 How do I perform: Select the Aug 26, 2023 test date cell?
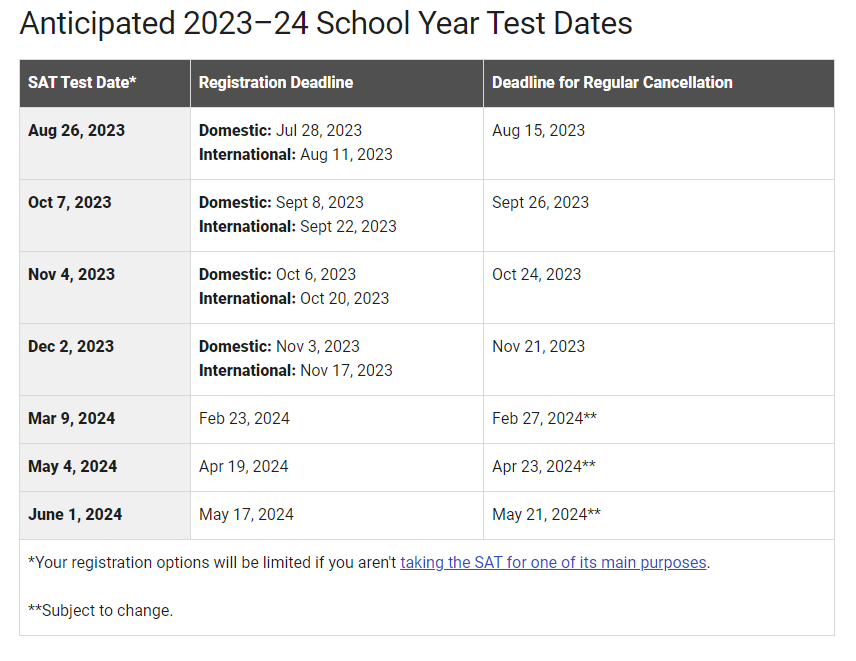77,131
